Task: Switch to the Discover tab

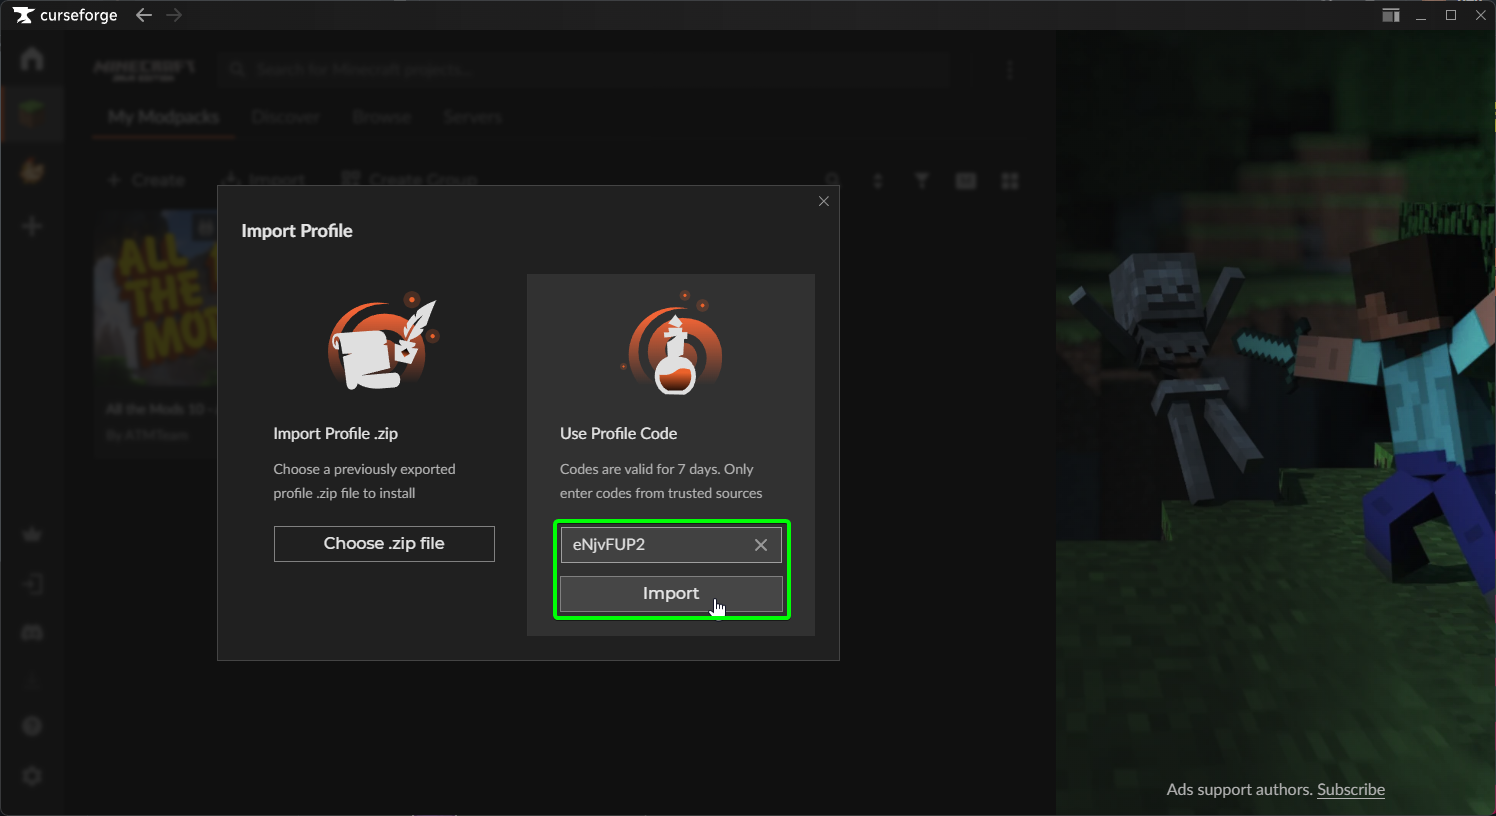Action: coord(285,117)
